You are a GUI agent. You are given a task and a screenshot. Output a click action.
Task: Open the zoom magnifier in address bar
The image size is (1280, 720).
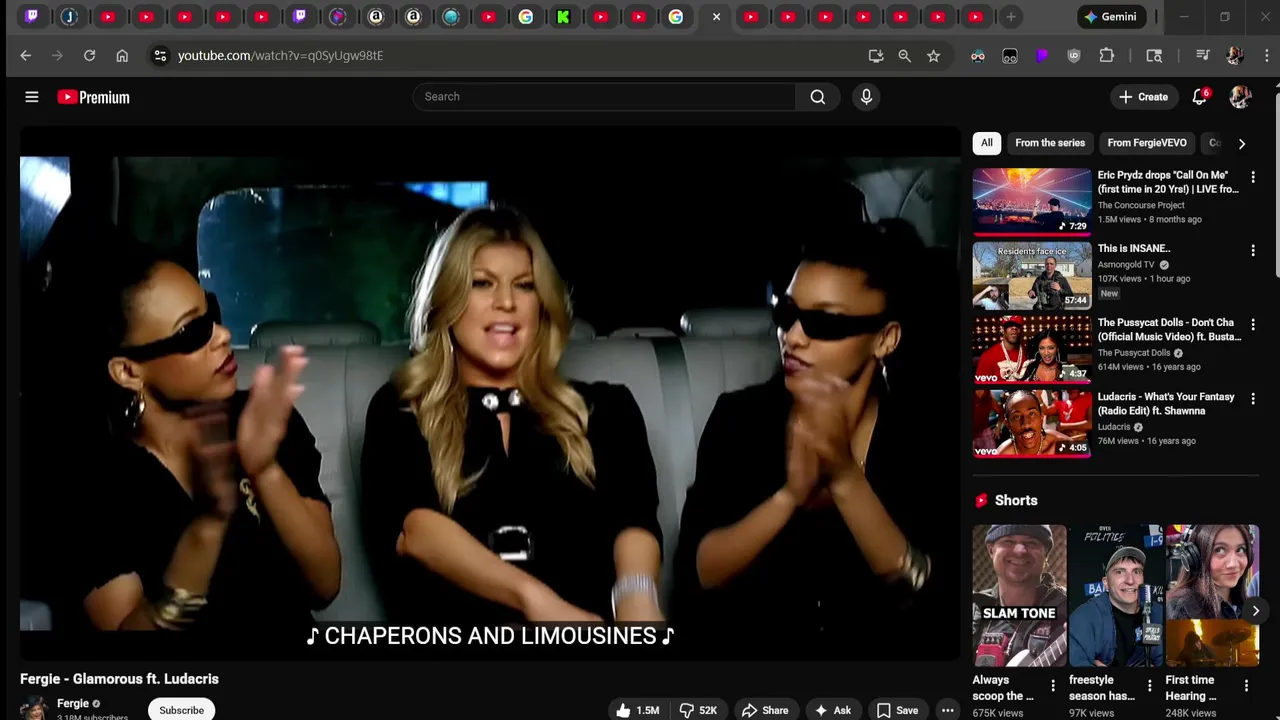click(905, 56)
